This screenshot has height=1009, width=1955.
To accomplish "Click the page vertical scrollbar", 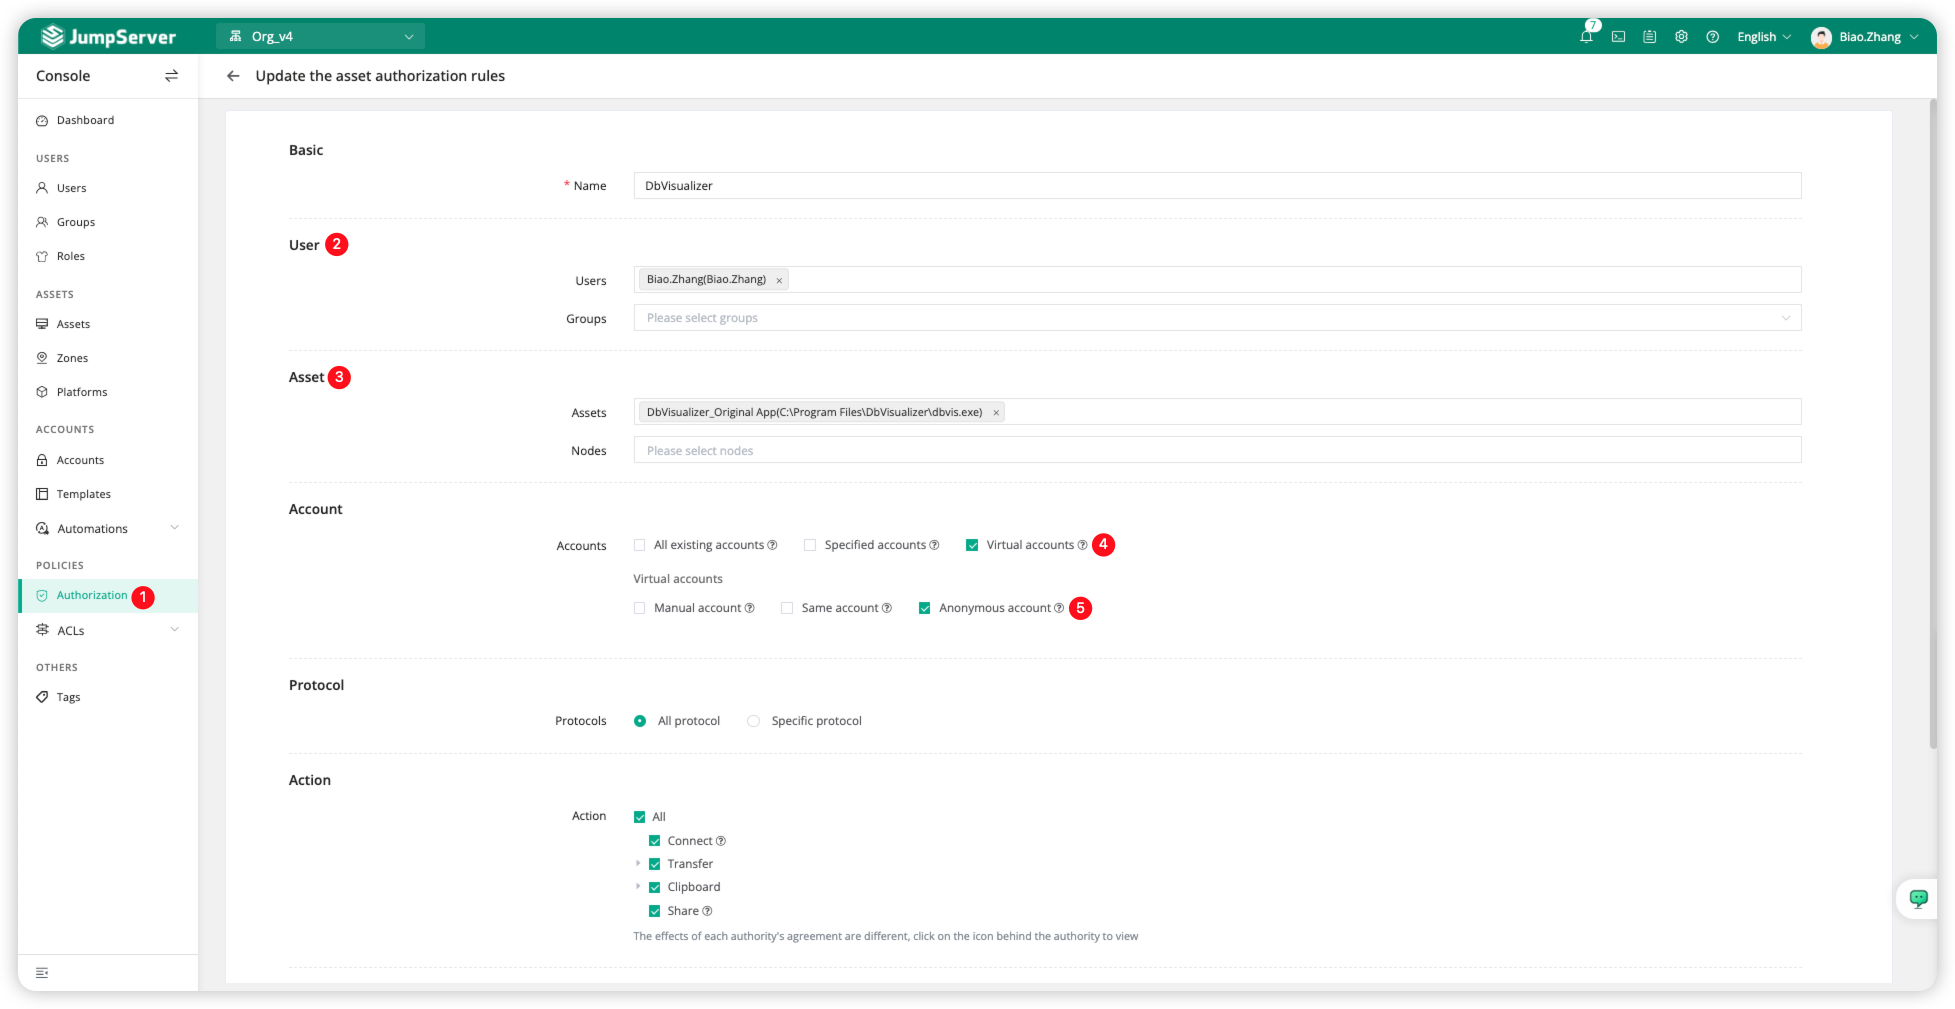I will tap(1932, 424).
